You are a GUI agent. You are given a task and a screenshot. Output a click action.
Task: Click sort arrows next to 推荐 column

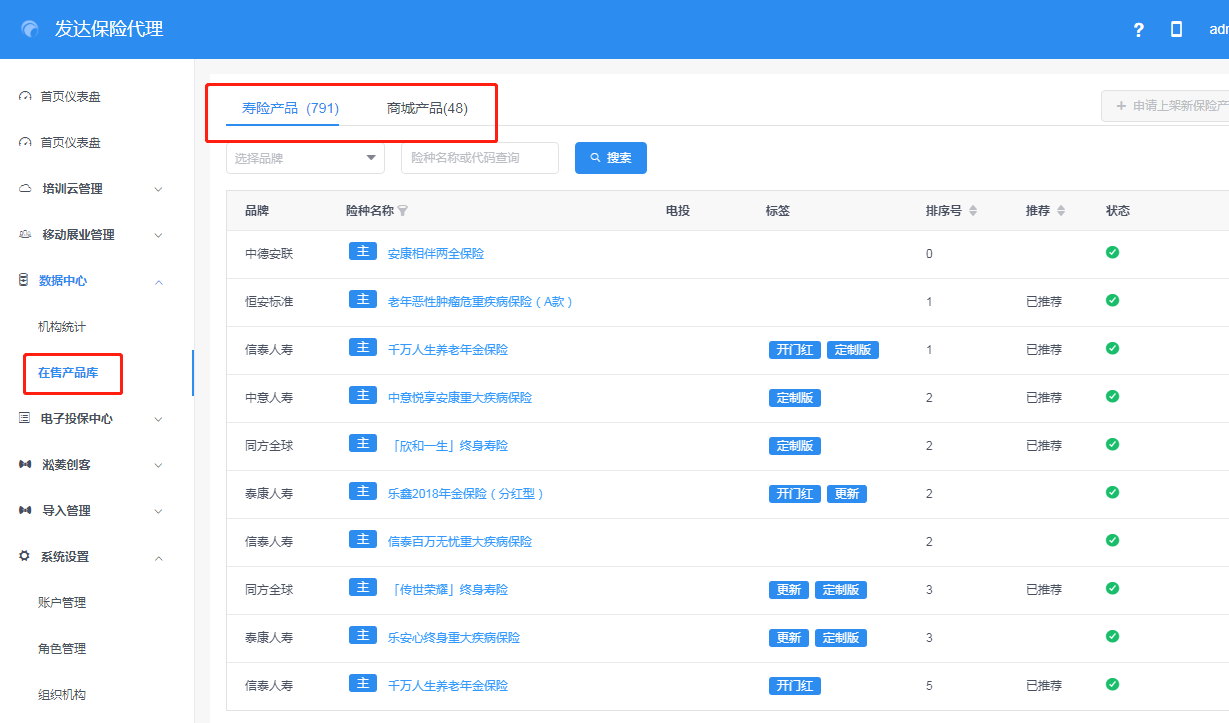[1061, 211]
